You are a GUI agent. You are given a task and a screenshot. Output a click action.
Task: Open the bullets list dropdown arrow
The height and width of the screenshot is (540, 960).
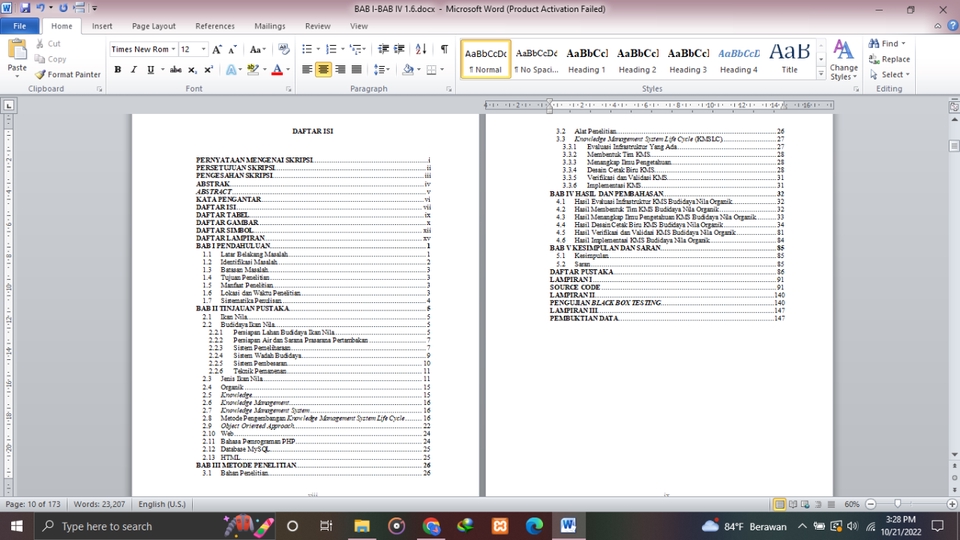[318, 49]
